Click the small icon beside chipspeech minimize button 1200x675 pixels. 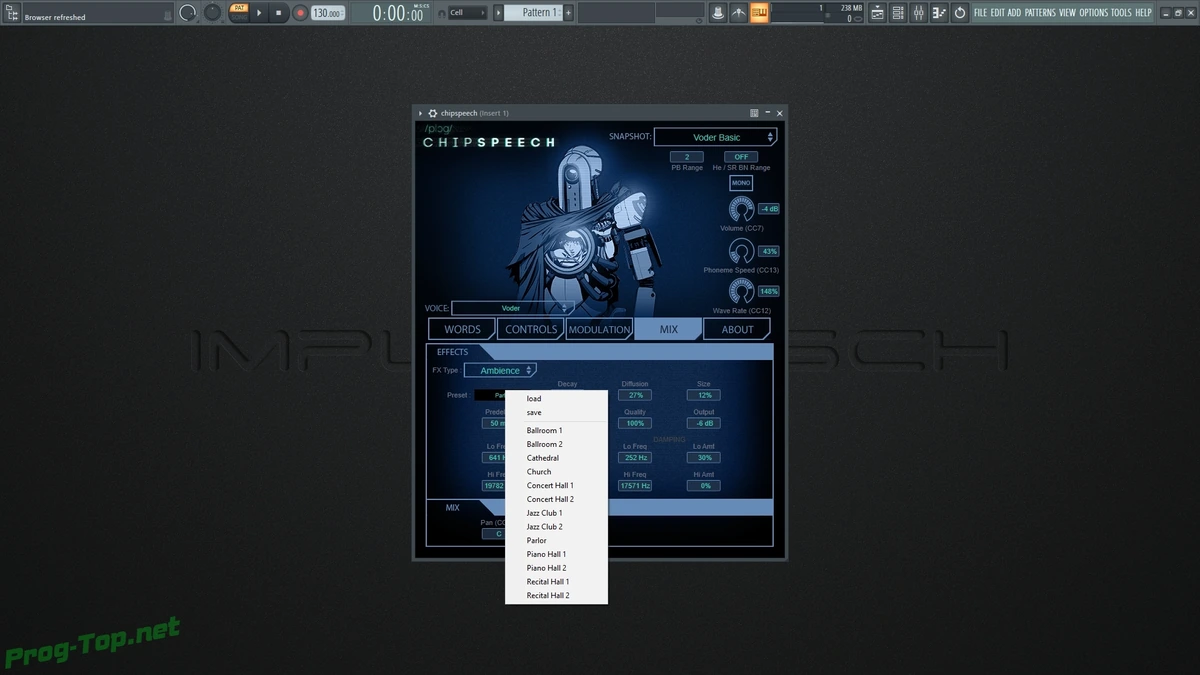(755, 113)
